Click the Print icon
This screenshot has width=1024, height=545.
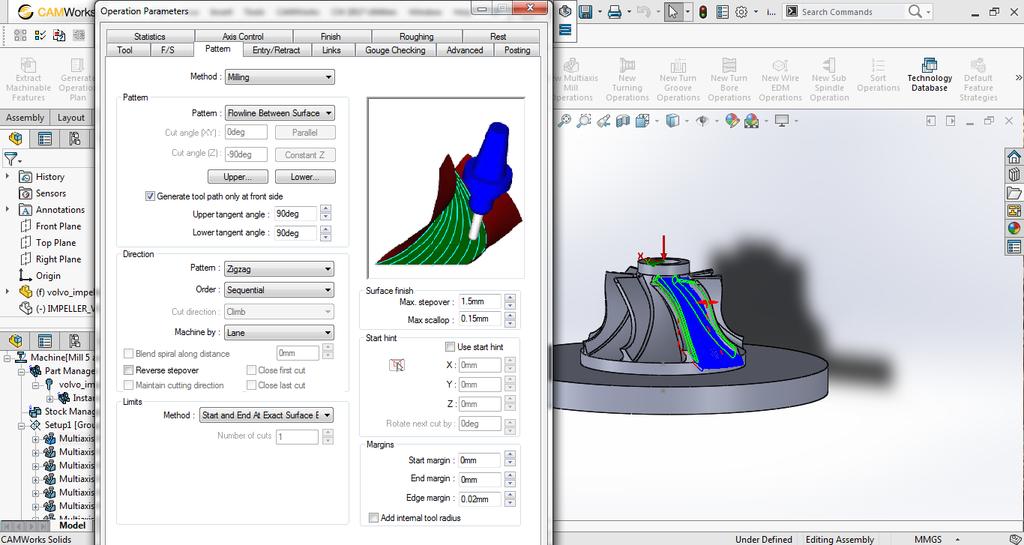[x=615, y=12]
